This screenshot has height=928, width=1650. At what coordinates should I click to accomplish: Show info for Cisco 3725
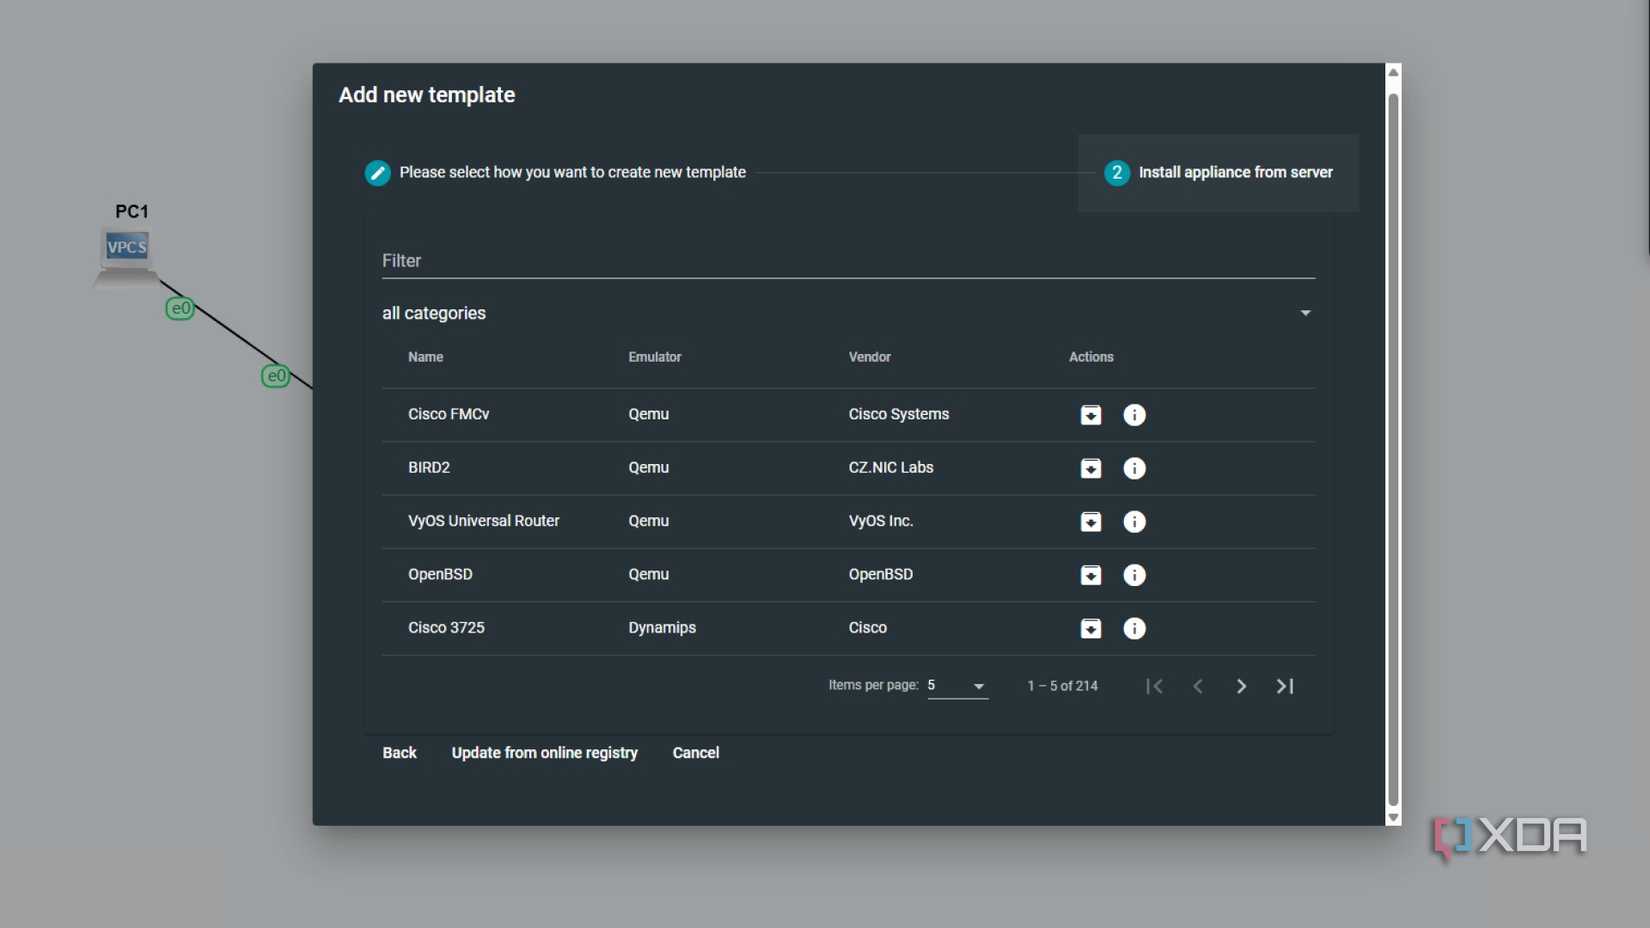[x=1134, y=628]
